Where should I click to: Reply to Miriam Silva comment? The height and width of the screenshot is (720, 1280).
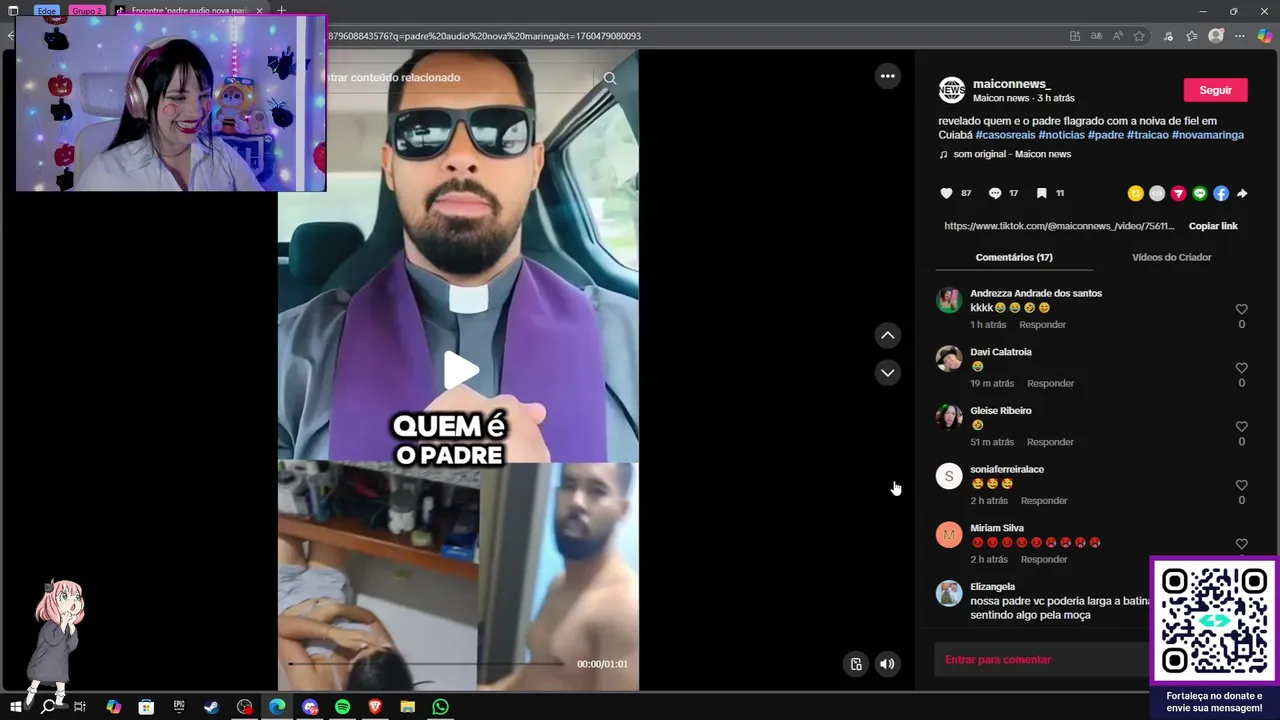click(1044, 560)
